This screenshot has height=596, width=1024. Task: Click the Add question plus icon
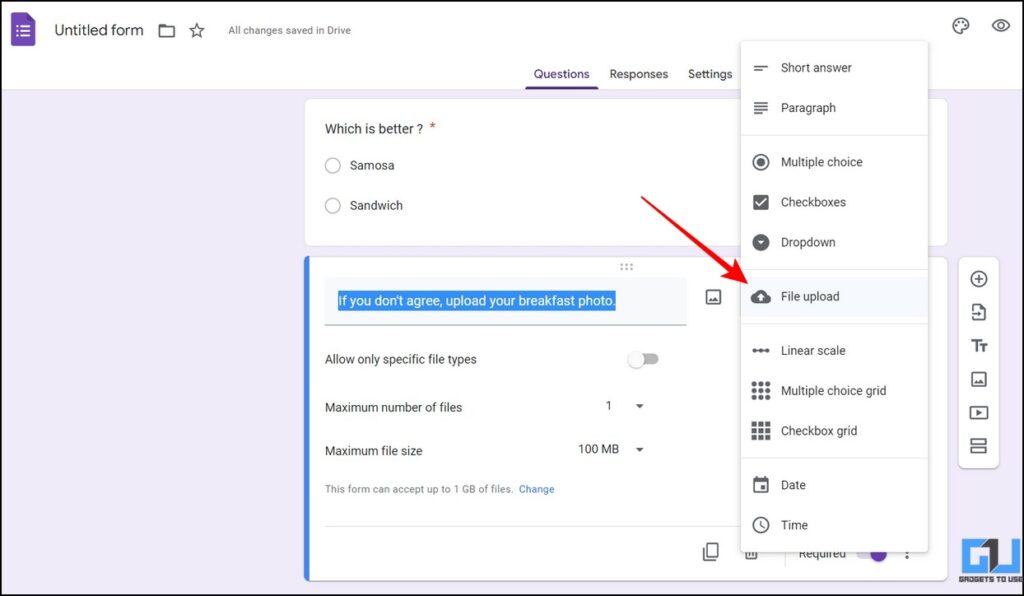(x=978, y=279)
